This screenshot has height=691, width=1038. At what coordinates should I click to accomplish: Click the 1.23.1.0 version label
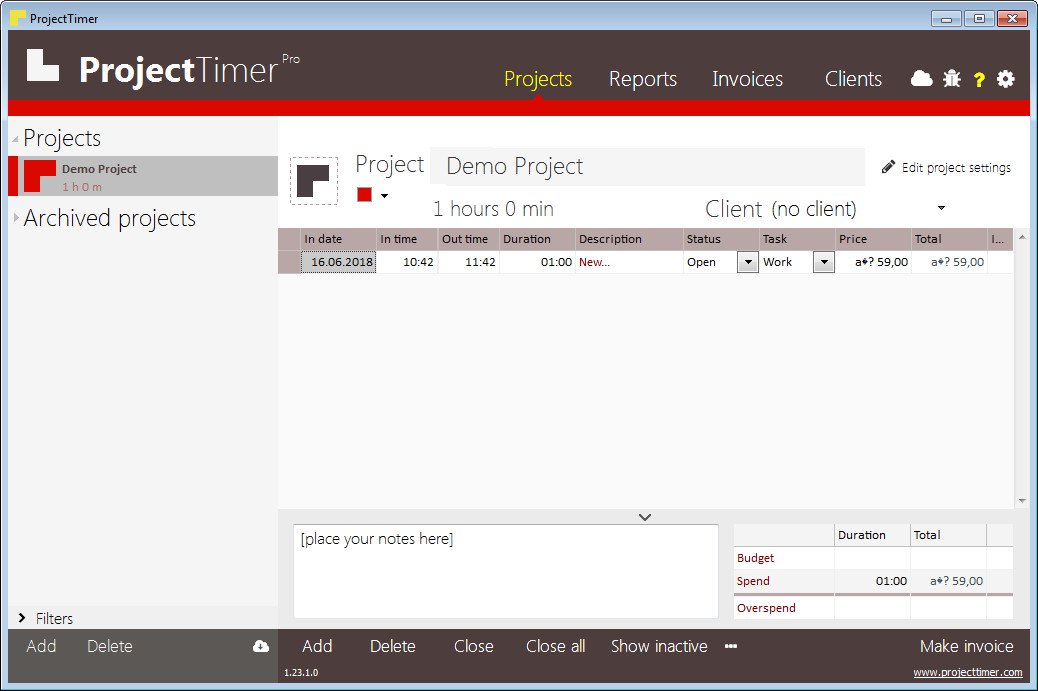301,672
